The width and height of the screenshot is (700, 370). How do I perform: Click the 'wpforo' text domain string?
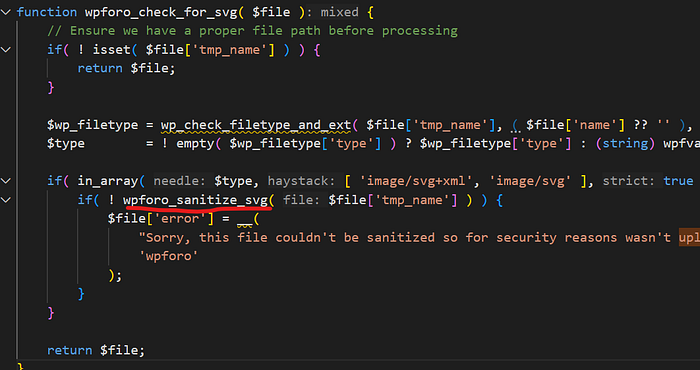[168, 256]
